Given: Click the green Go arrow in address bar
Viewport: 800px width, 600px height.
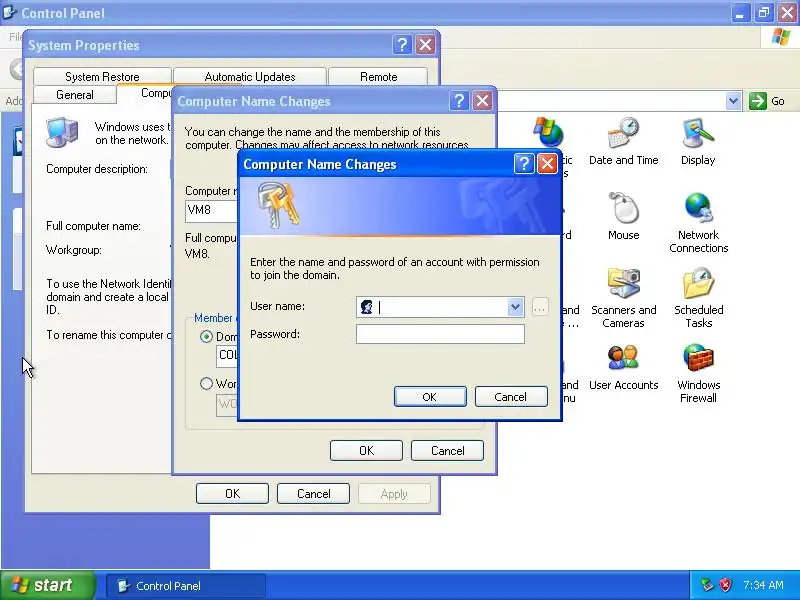Looking at the screenshot, I should click(x=758, y=101).
